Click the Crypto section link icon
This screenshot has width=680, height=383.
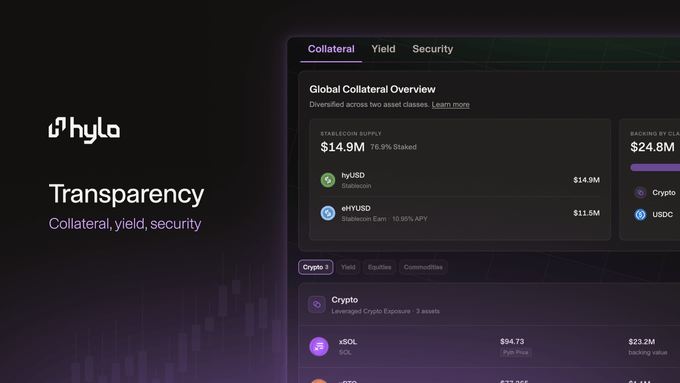[317, 304]
